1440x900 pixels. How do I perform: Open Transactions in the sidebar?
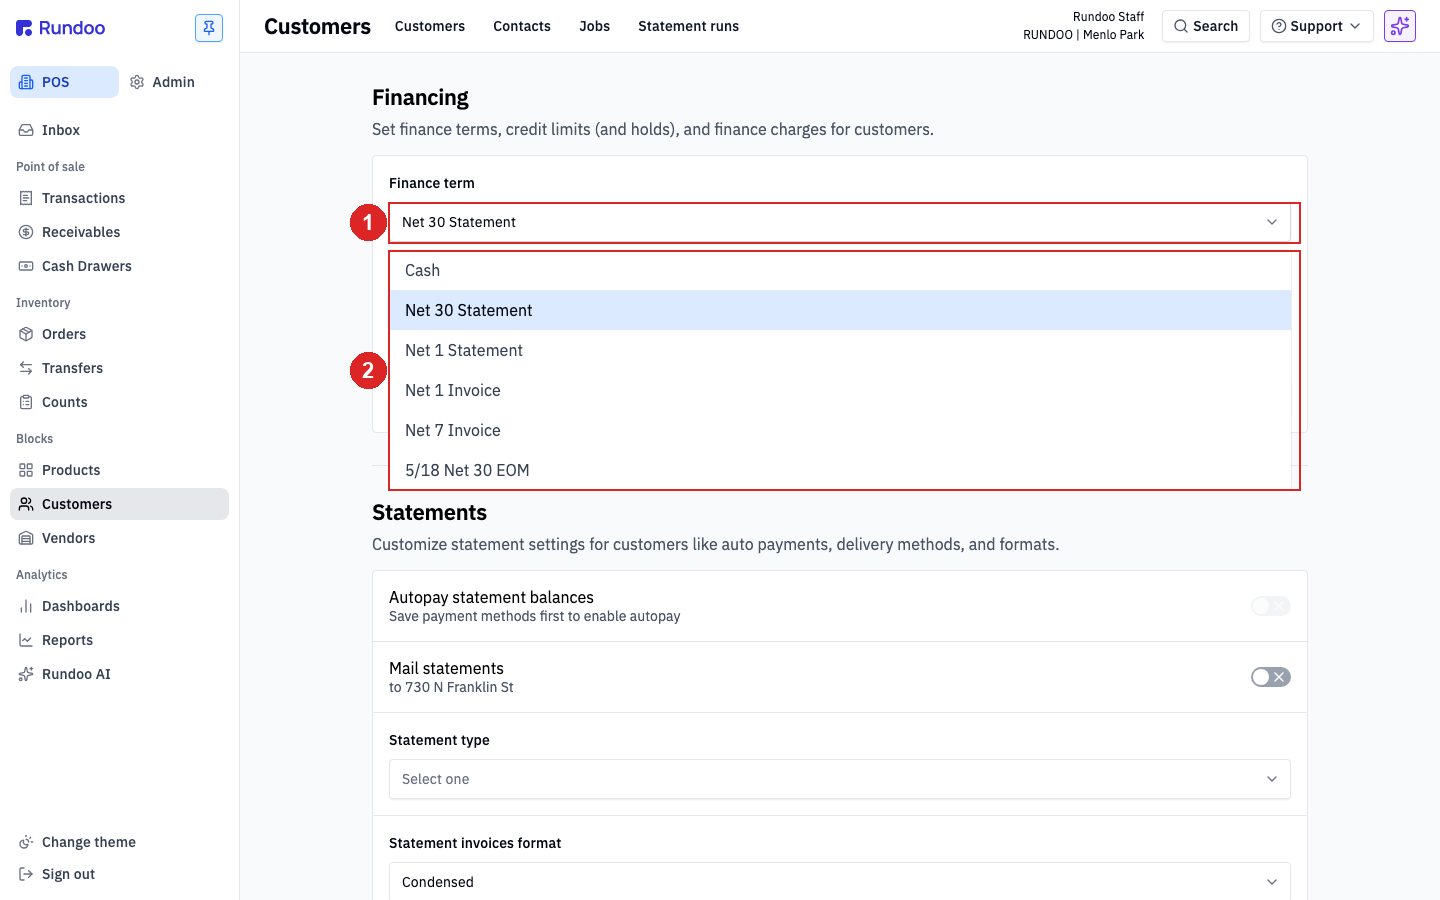pos(120,198)
